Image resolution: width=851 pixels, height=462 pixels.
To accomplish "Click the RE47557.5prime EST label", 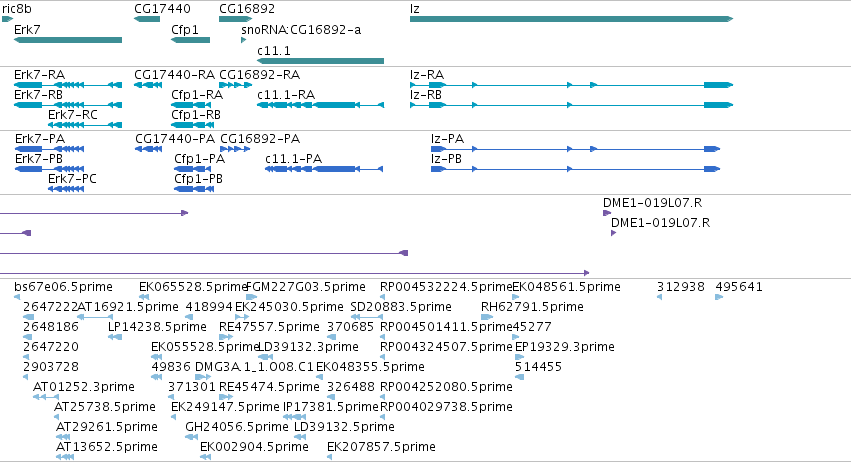I will (x=269, y=327).
